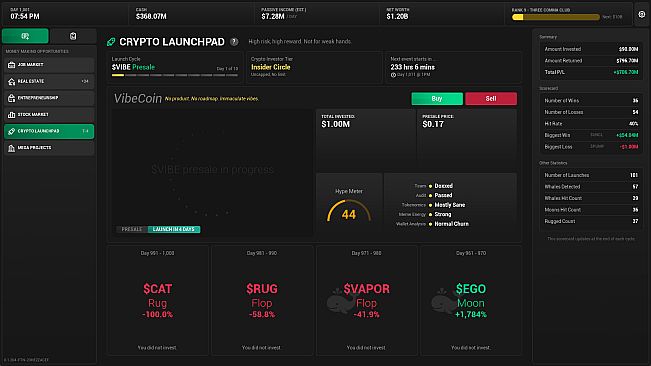Click the Cash $368.07M value

tap(151, 16)
